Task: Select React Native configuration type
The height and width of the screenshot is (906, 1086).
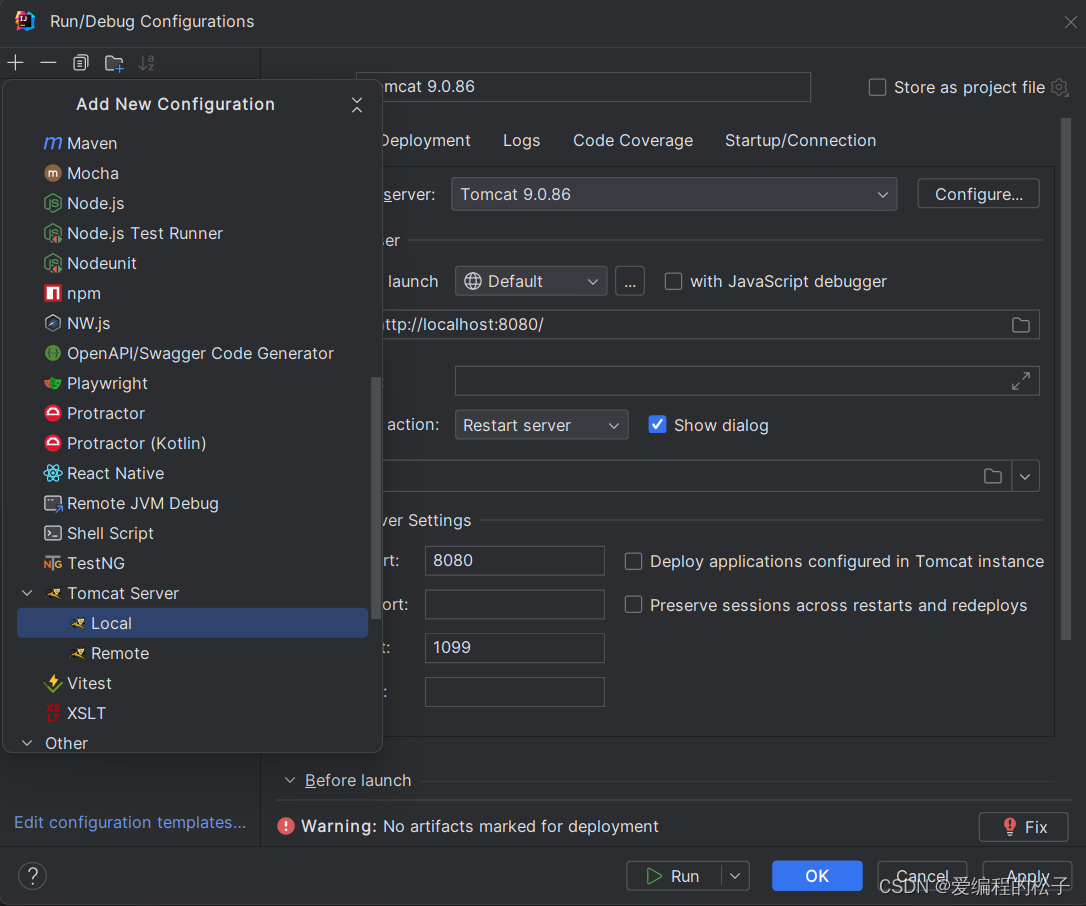Action: [x=193, y=473]
